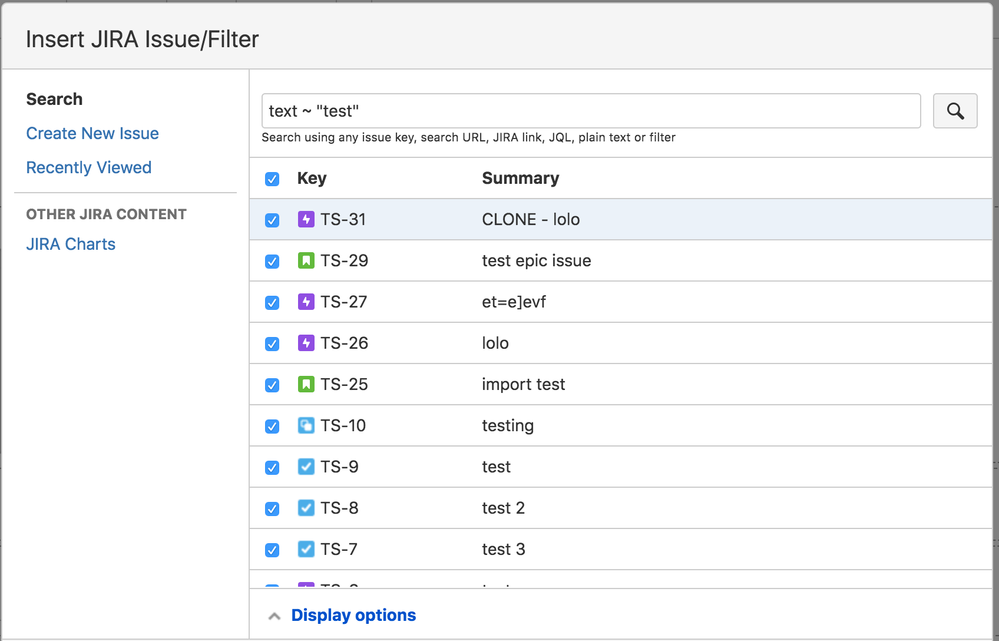999x641 pixels.
Task: Open Create New Issue
Action: coord(92,133)
